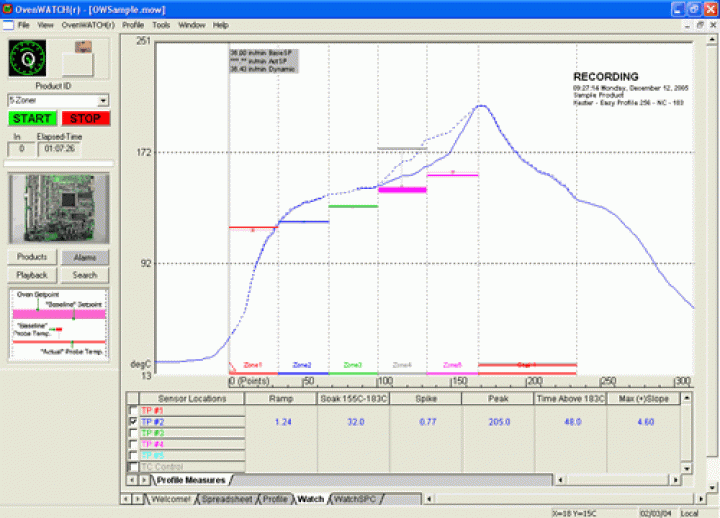Enable the TC Control checkbox
720x518 pixels.
134,467
